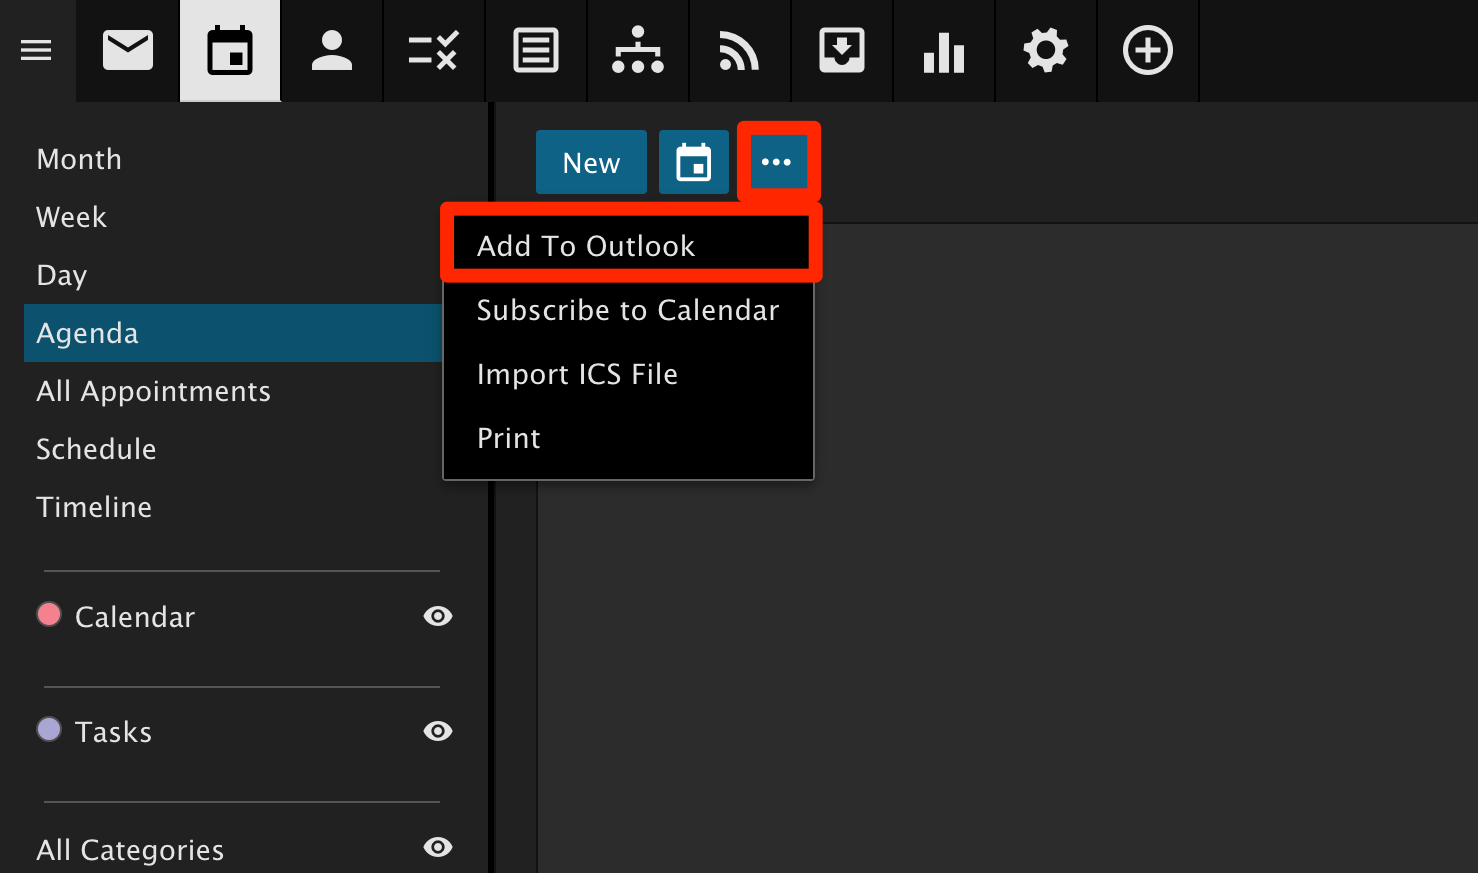Open the Contacts person icon
This screenshot has height=873, width=1478.
click(331, 51)
